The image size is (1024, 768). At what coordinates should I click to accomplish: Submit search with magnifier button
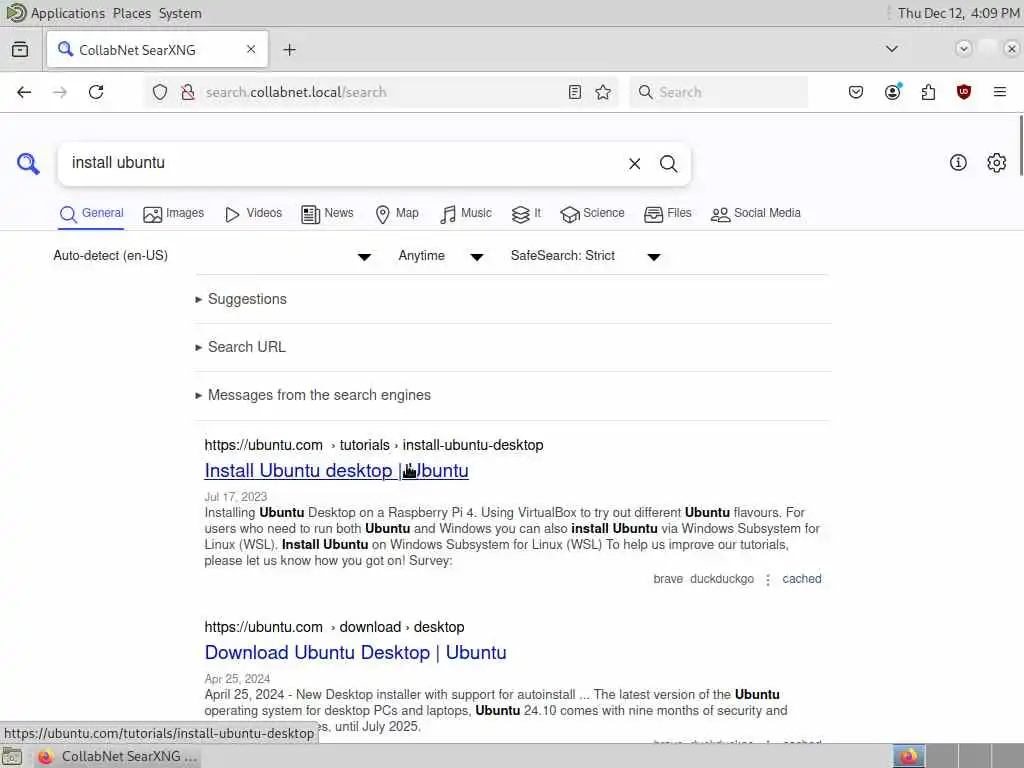(668, 164)
